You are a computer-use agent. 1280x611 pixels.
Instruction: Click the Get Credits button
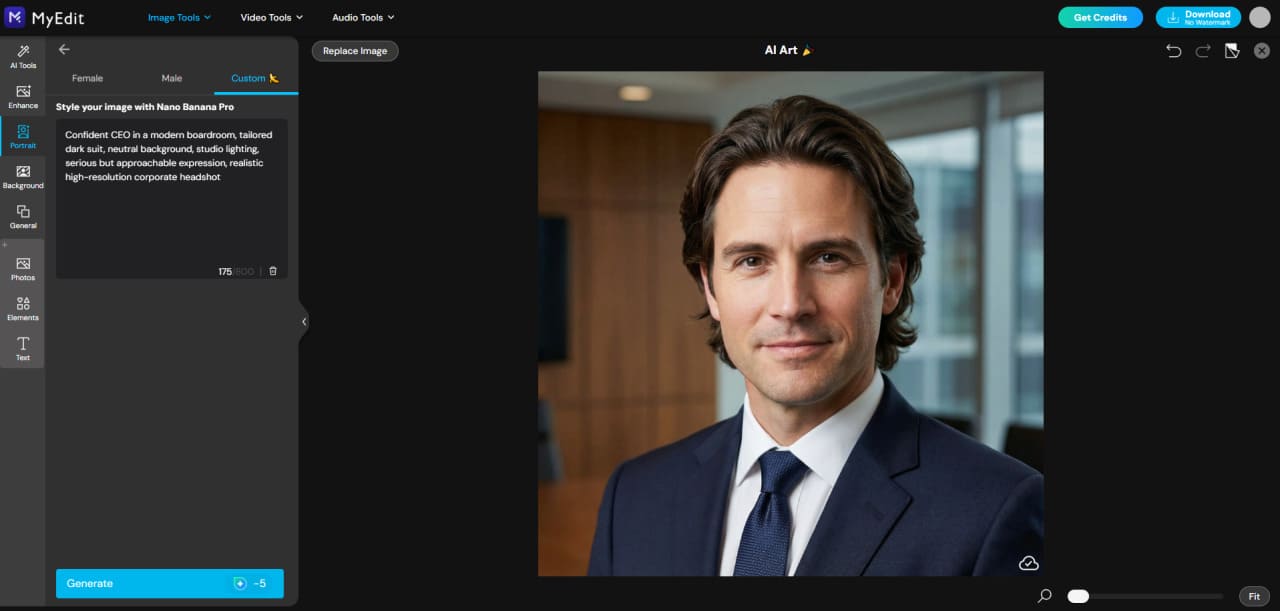tap(1100, 17)
